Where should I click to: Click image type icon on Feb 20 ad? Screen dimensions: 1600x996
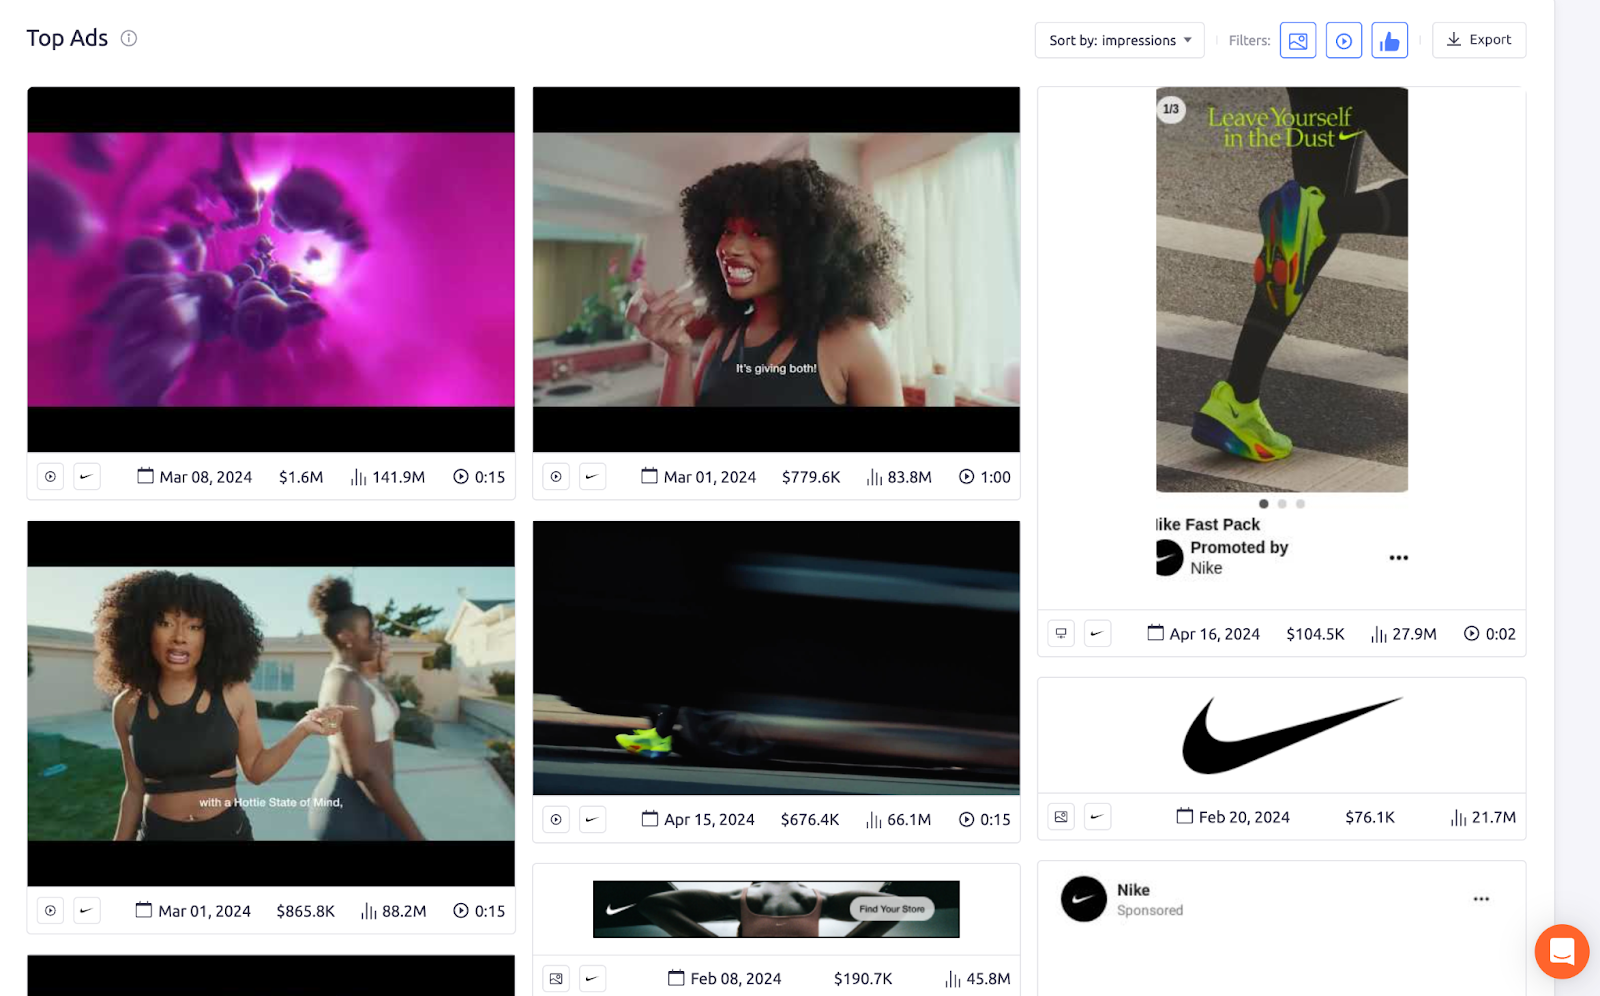pos(1061,817)
